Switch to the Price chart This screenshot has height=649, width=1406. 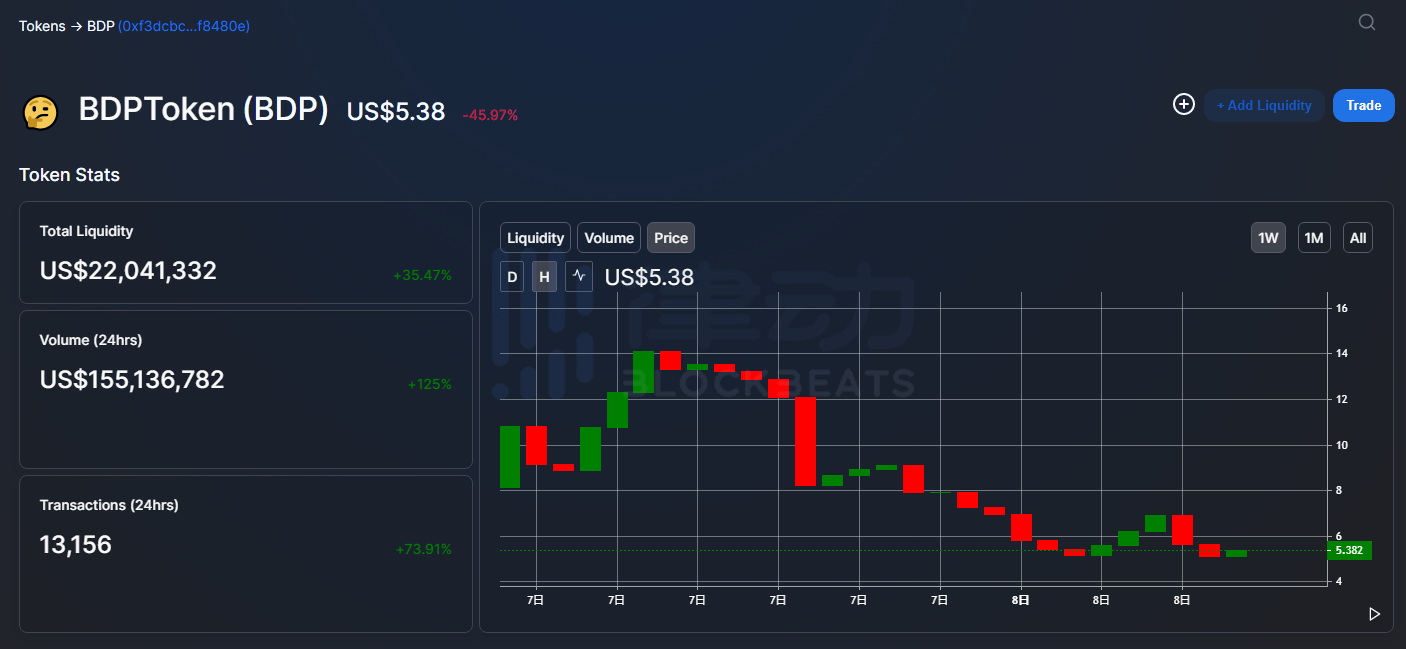coord(671,238)
